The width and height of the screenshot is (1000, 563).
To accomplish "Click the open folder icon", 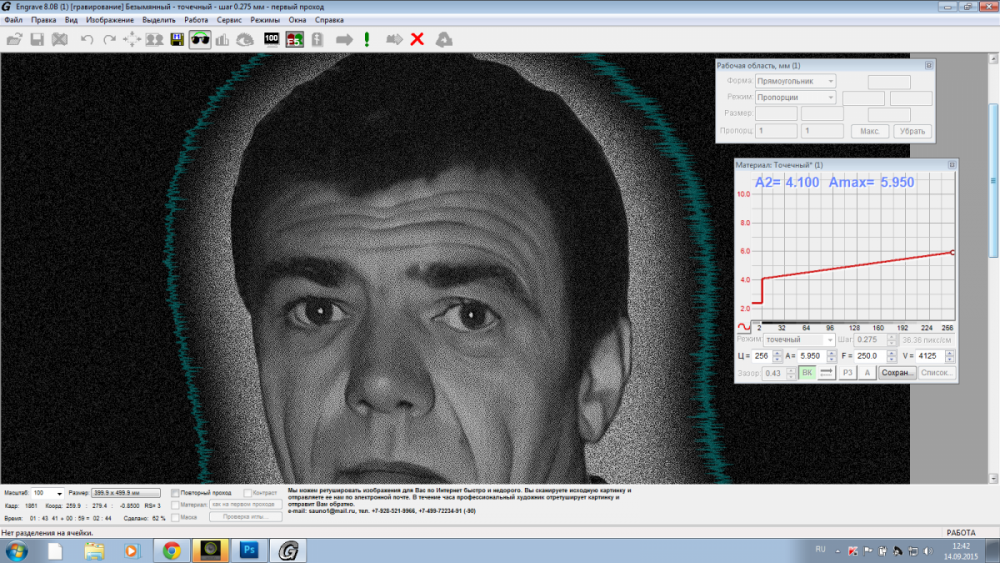I will tap(14, 39).
